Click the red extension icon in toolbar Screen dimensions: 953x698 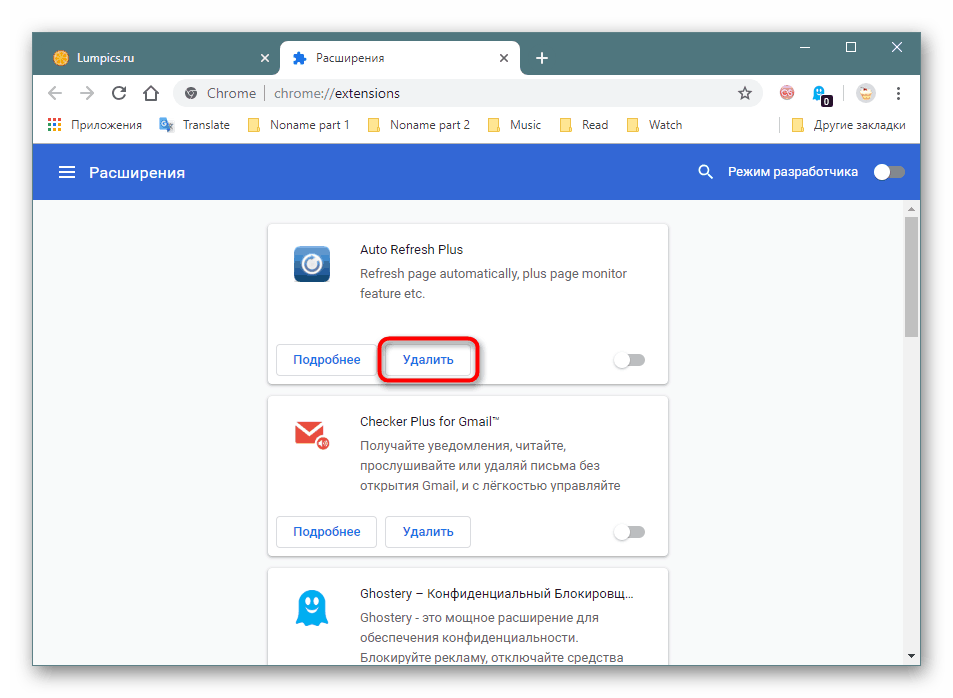click(787, 93)
